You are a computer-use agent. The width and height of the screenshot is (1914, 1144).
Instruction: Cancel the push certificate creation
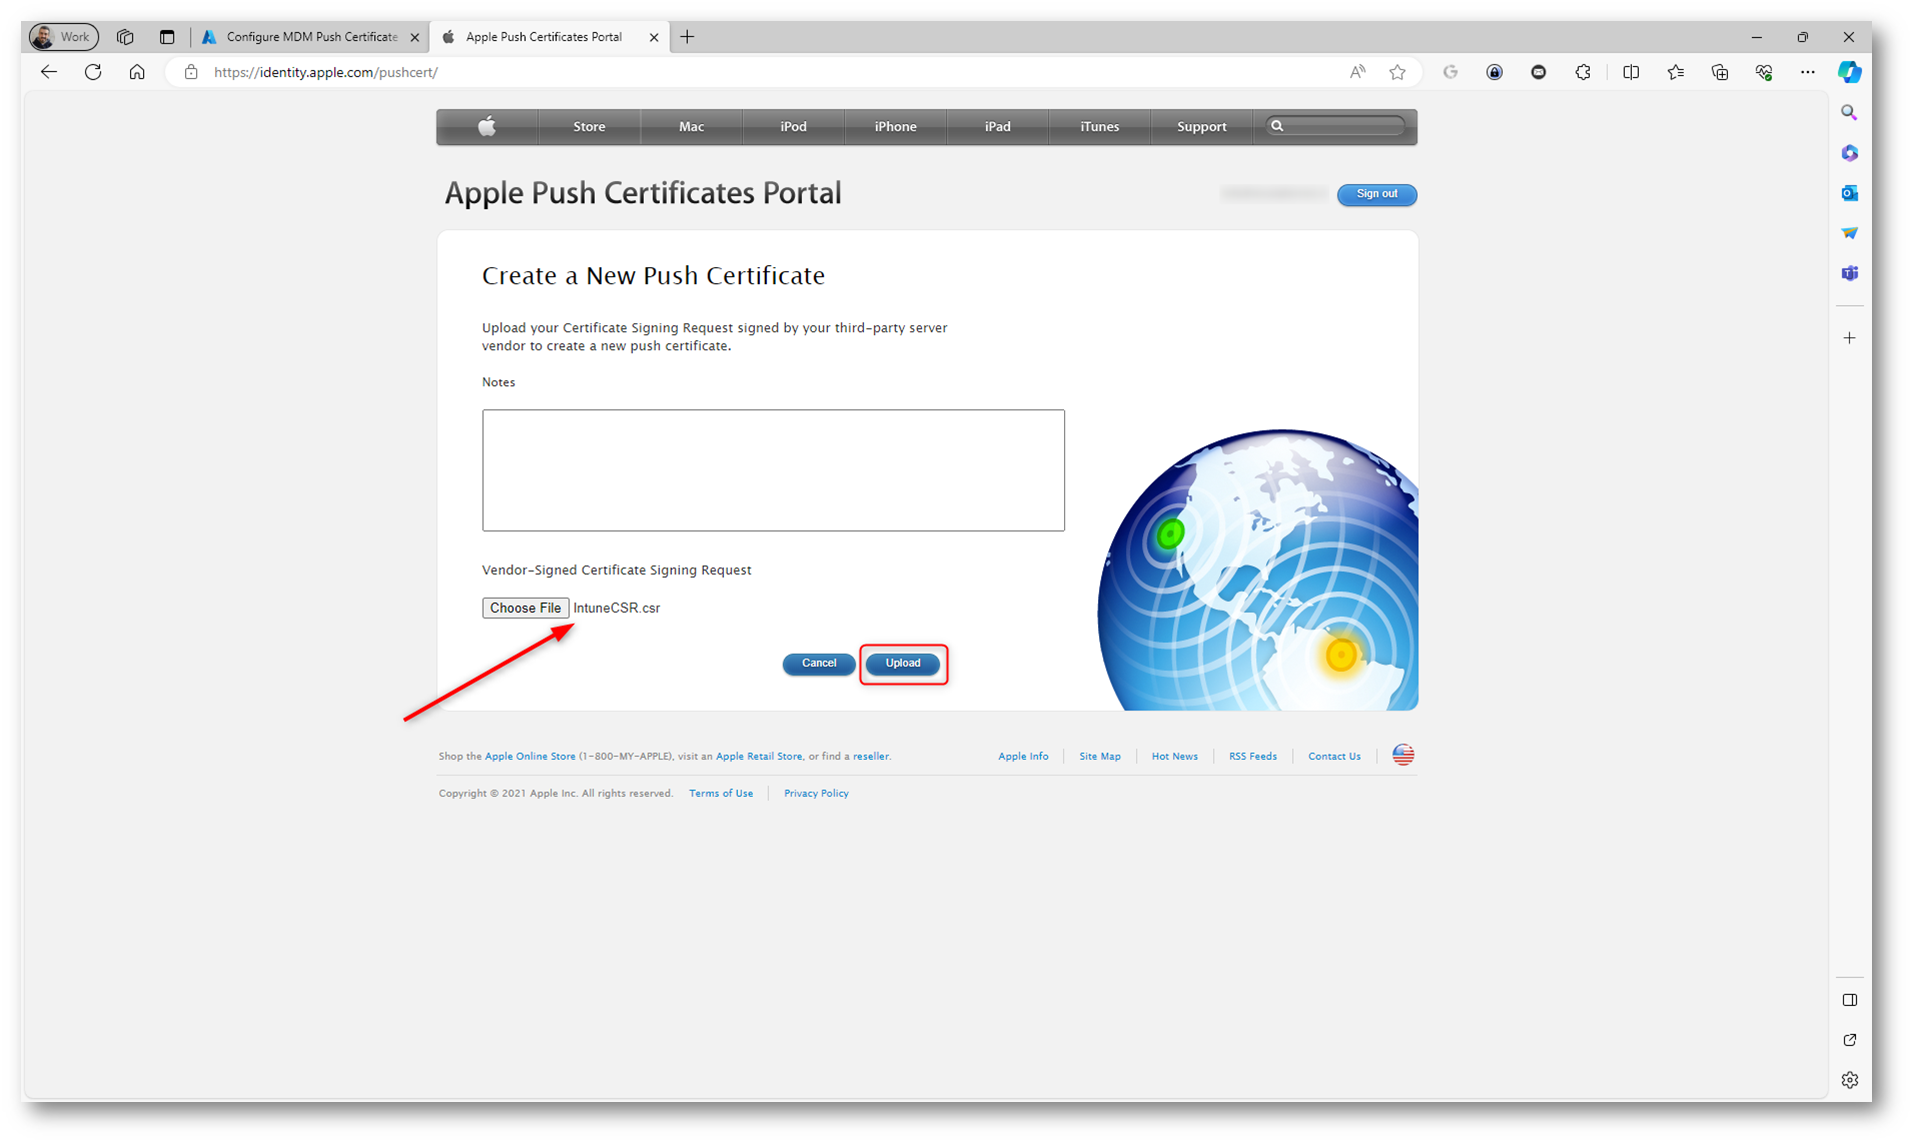click(818, 663)
